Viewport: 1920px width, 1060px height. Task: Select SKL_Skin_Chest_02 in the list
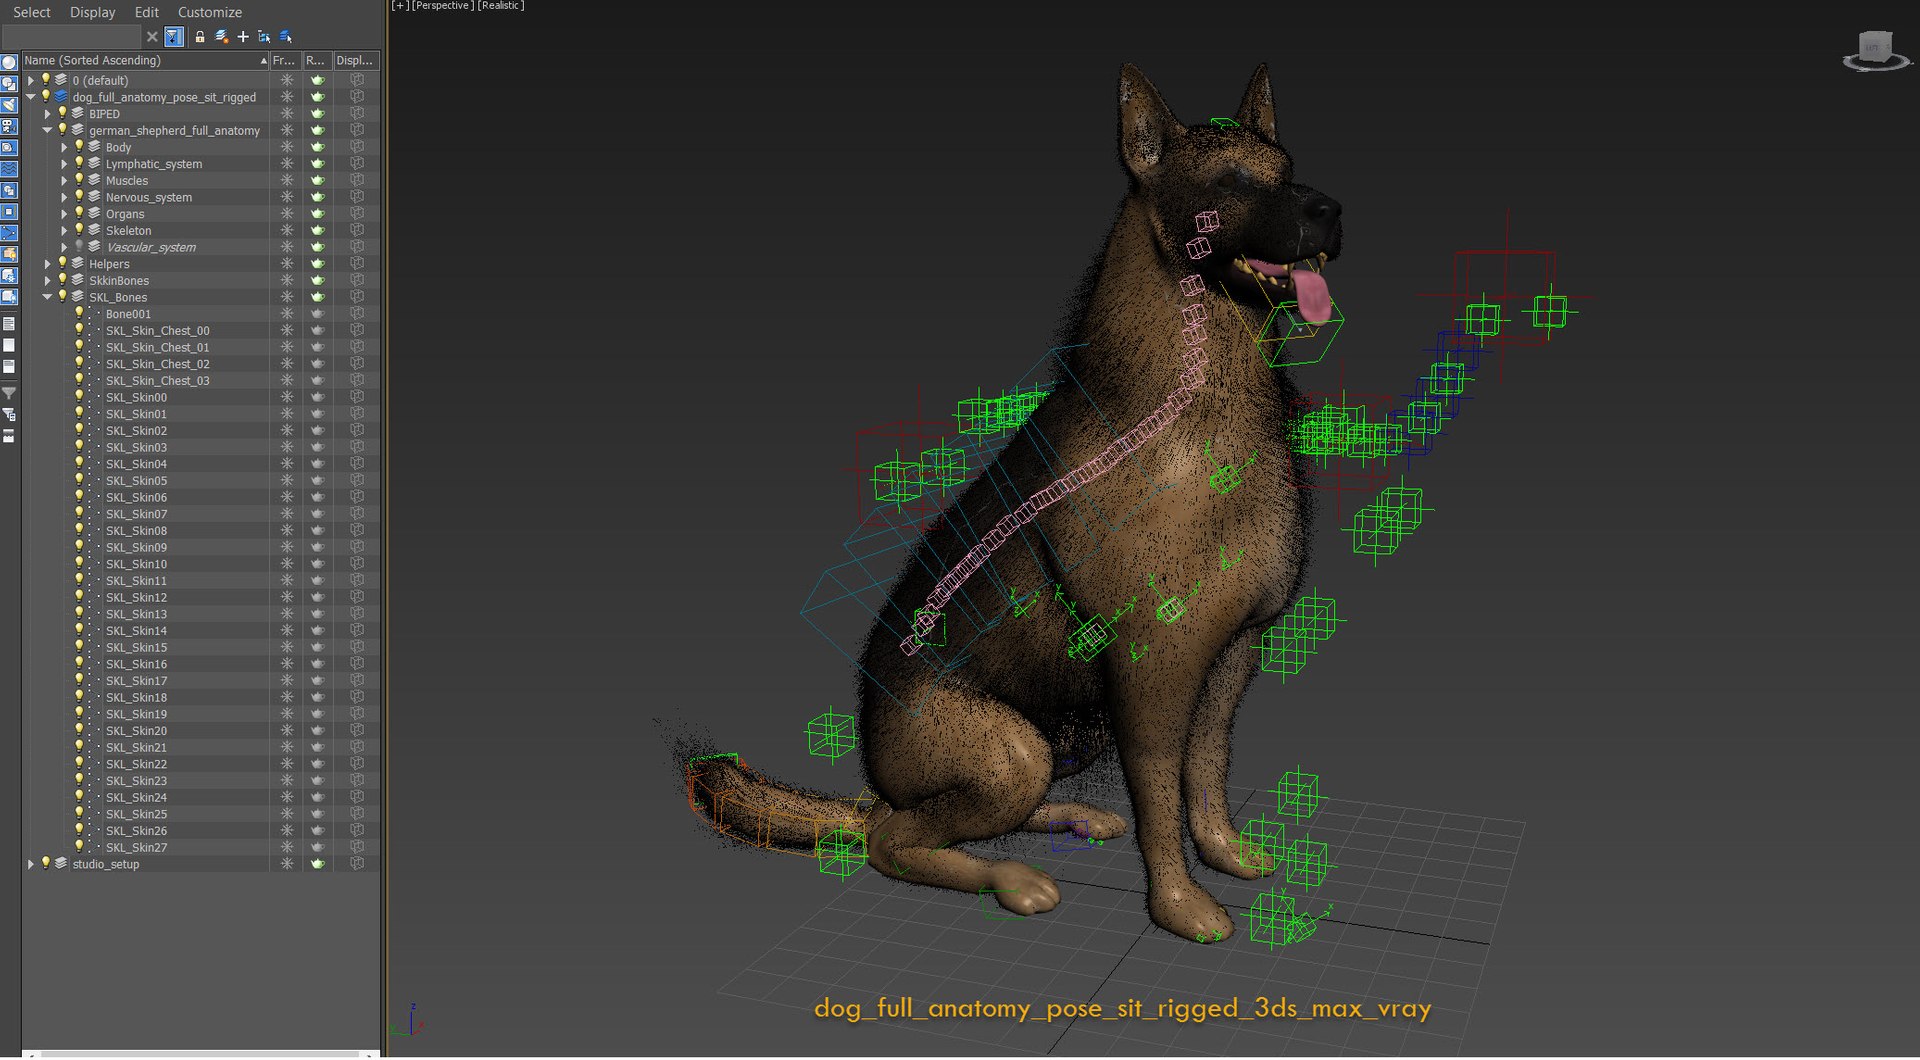tap(157, 364)
